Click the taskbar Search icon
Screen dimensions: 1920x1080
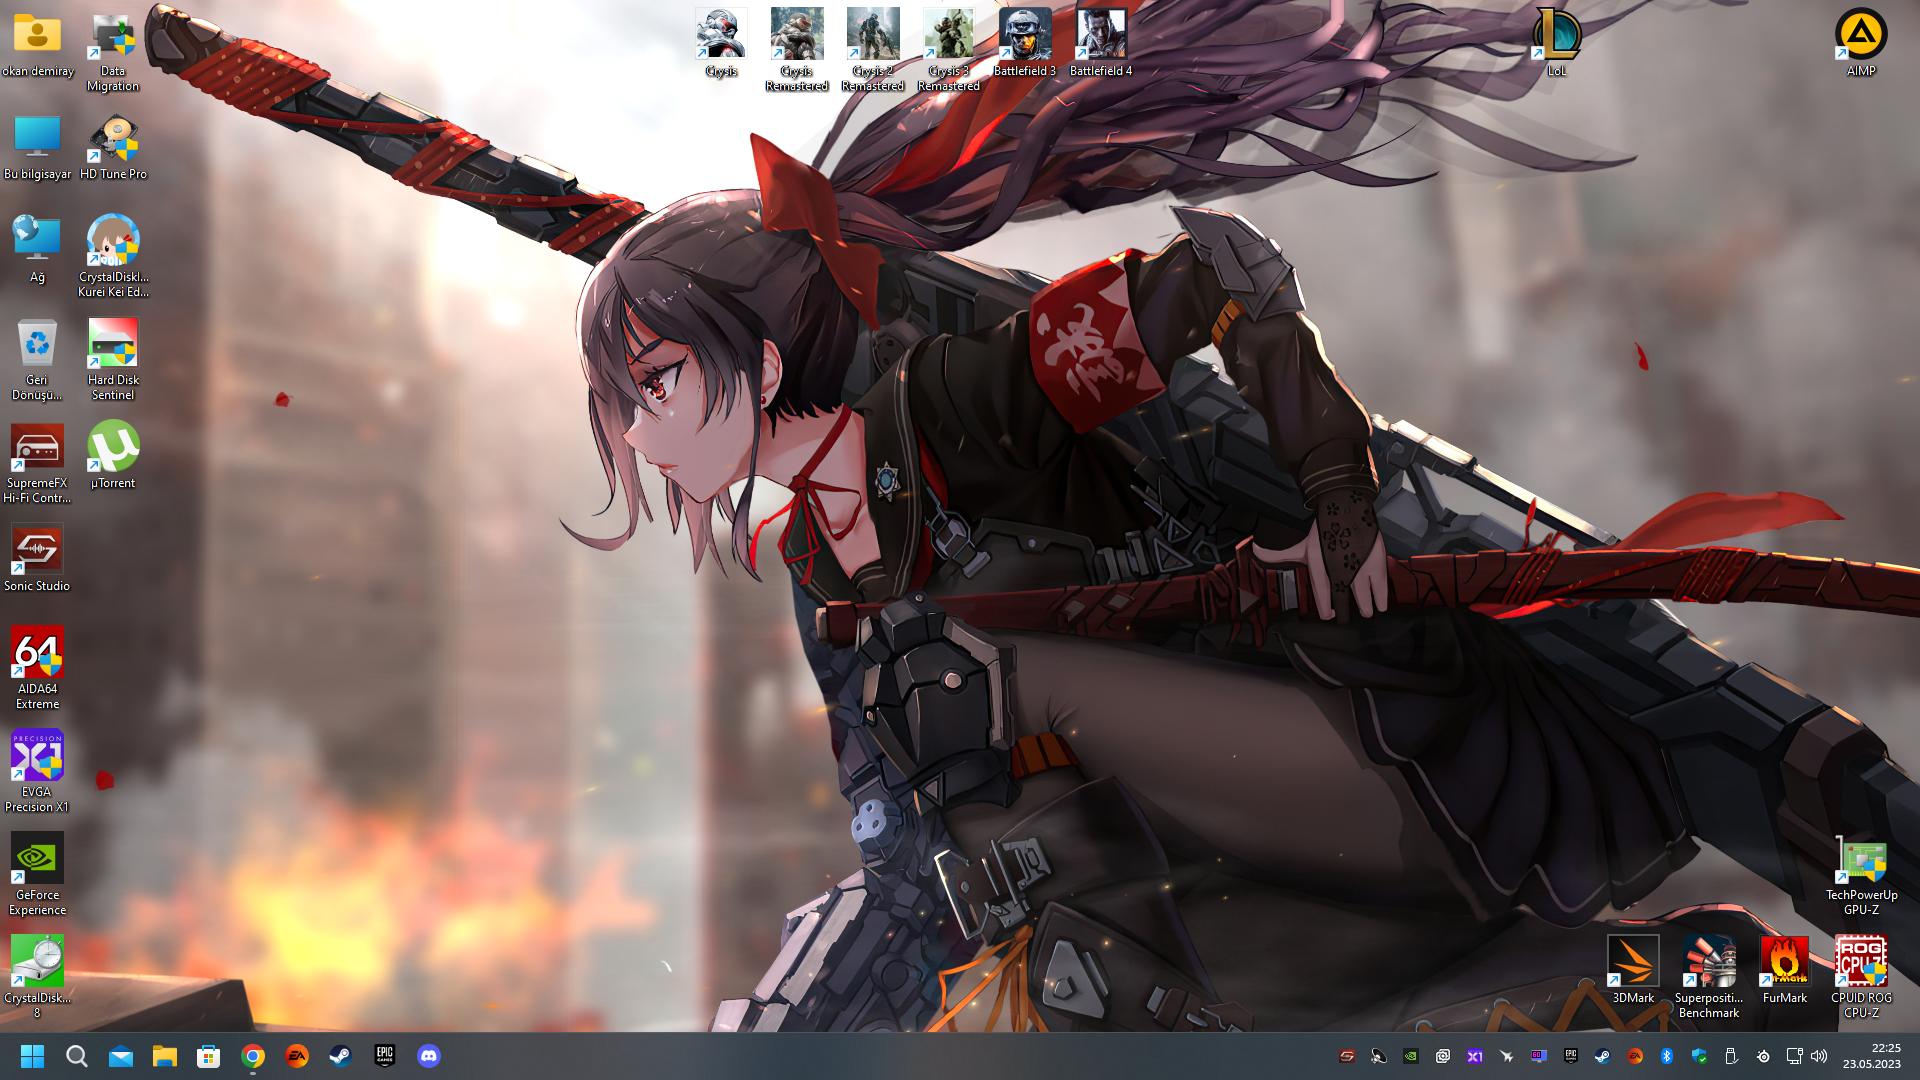click(x=77, y=1056)
